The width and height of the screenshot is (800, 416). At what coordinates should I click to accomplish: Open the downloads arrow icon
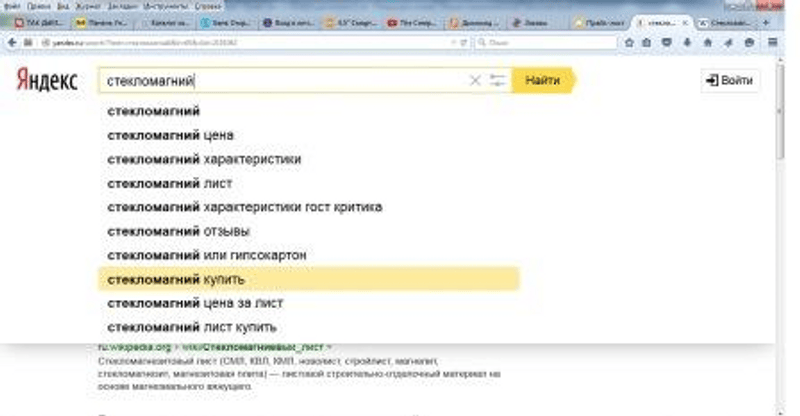click(687, 43)
